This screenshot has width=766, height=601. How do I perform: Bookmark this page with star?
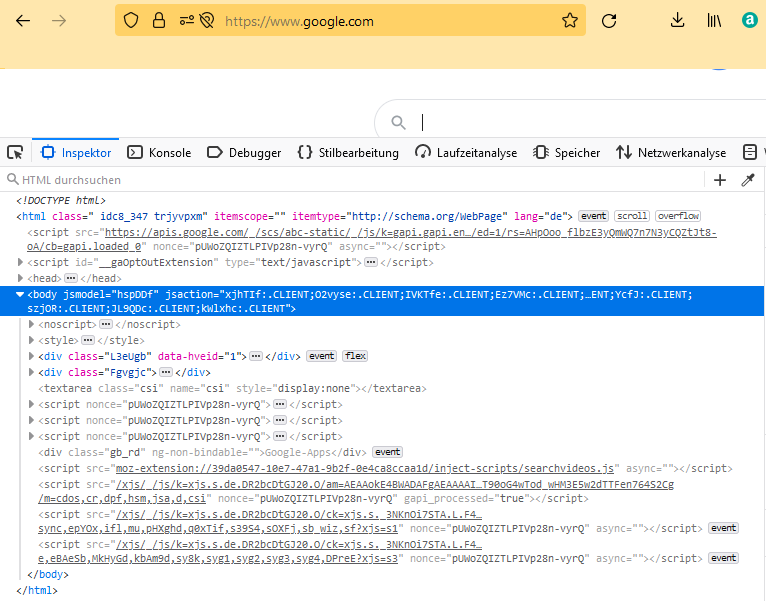570,21
